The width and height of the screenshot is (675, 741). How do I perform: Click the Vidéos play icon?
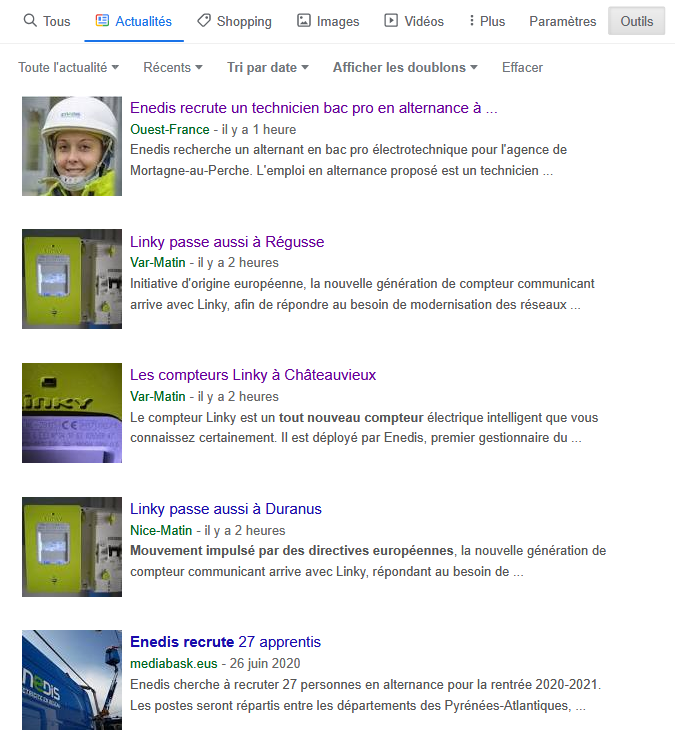tap(391, 21)
